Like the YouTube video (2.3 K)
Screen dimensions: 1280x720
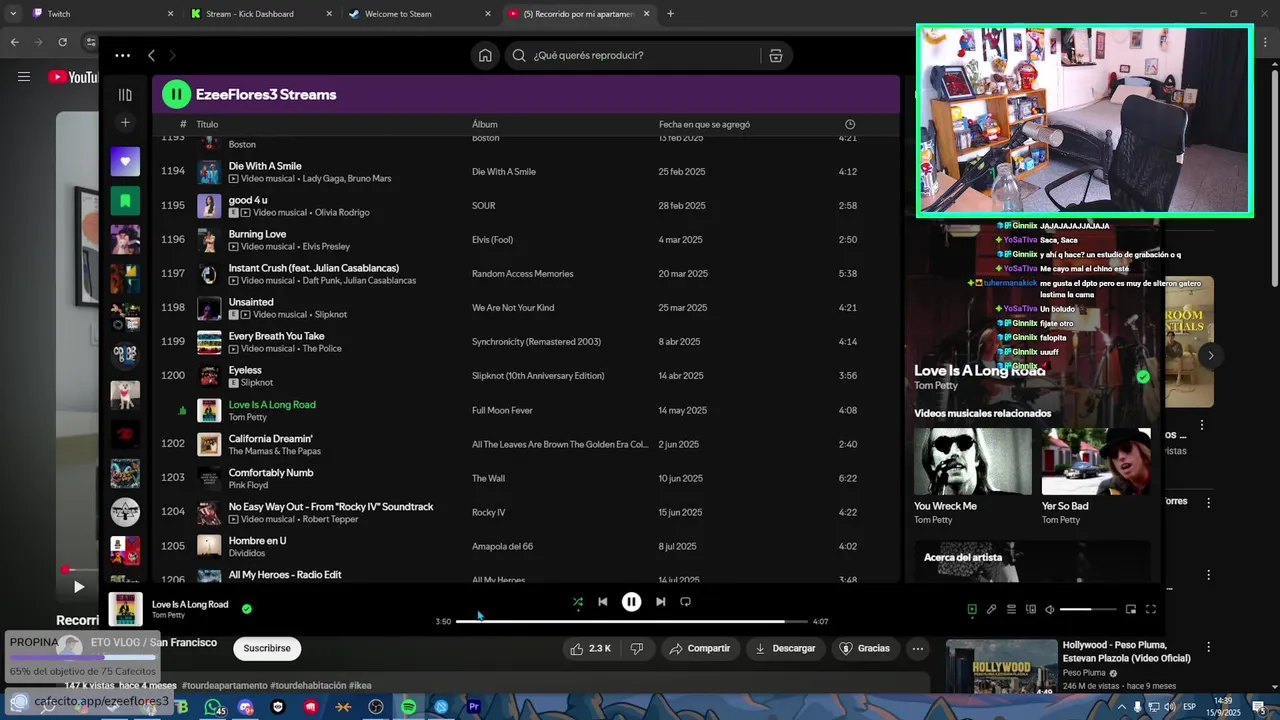point(589,648)
